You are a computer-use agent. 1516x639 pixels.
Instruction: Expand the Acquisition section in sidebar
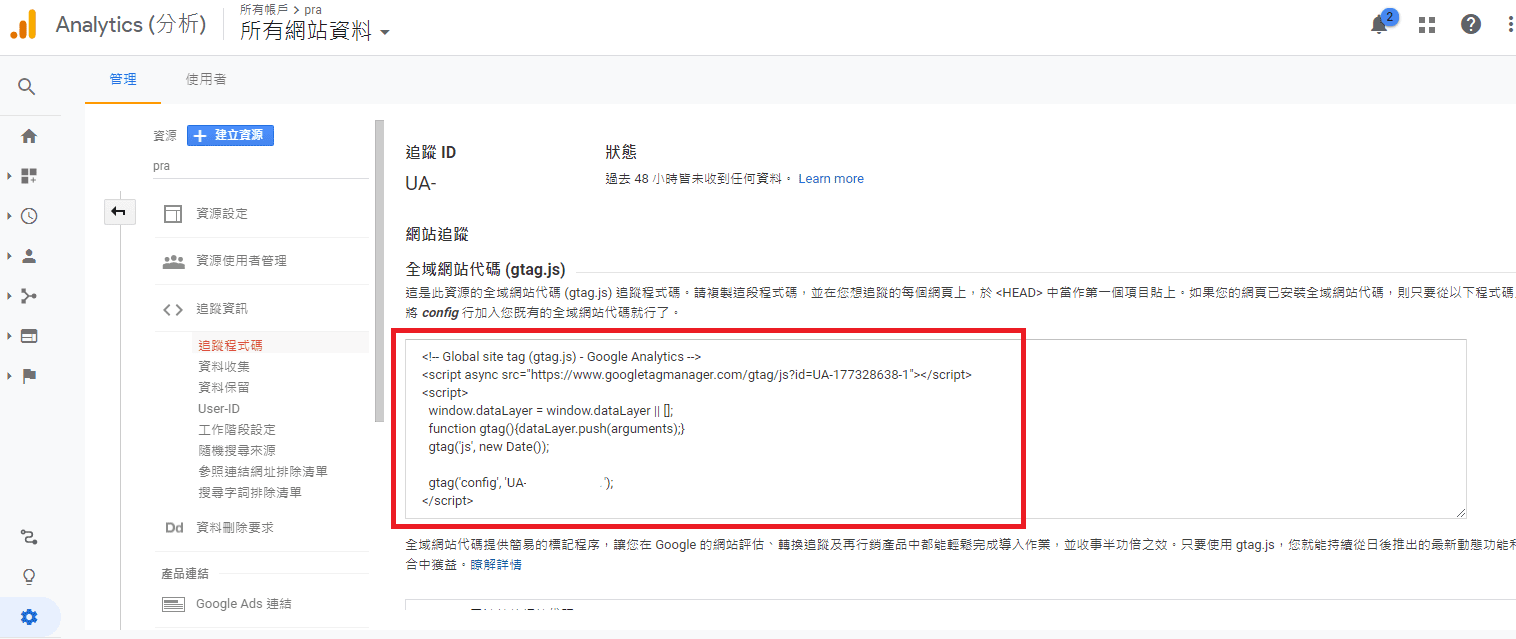(10, 296)
